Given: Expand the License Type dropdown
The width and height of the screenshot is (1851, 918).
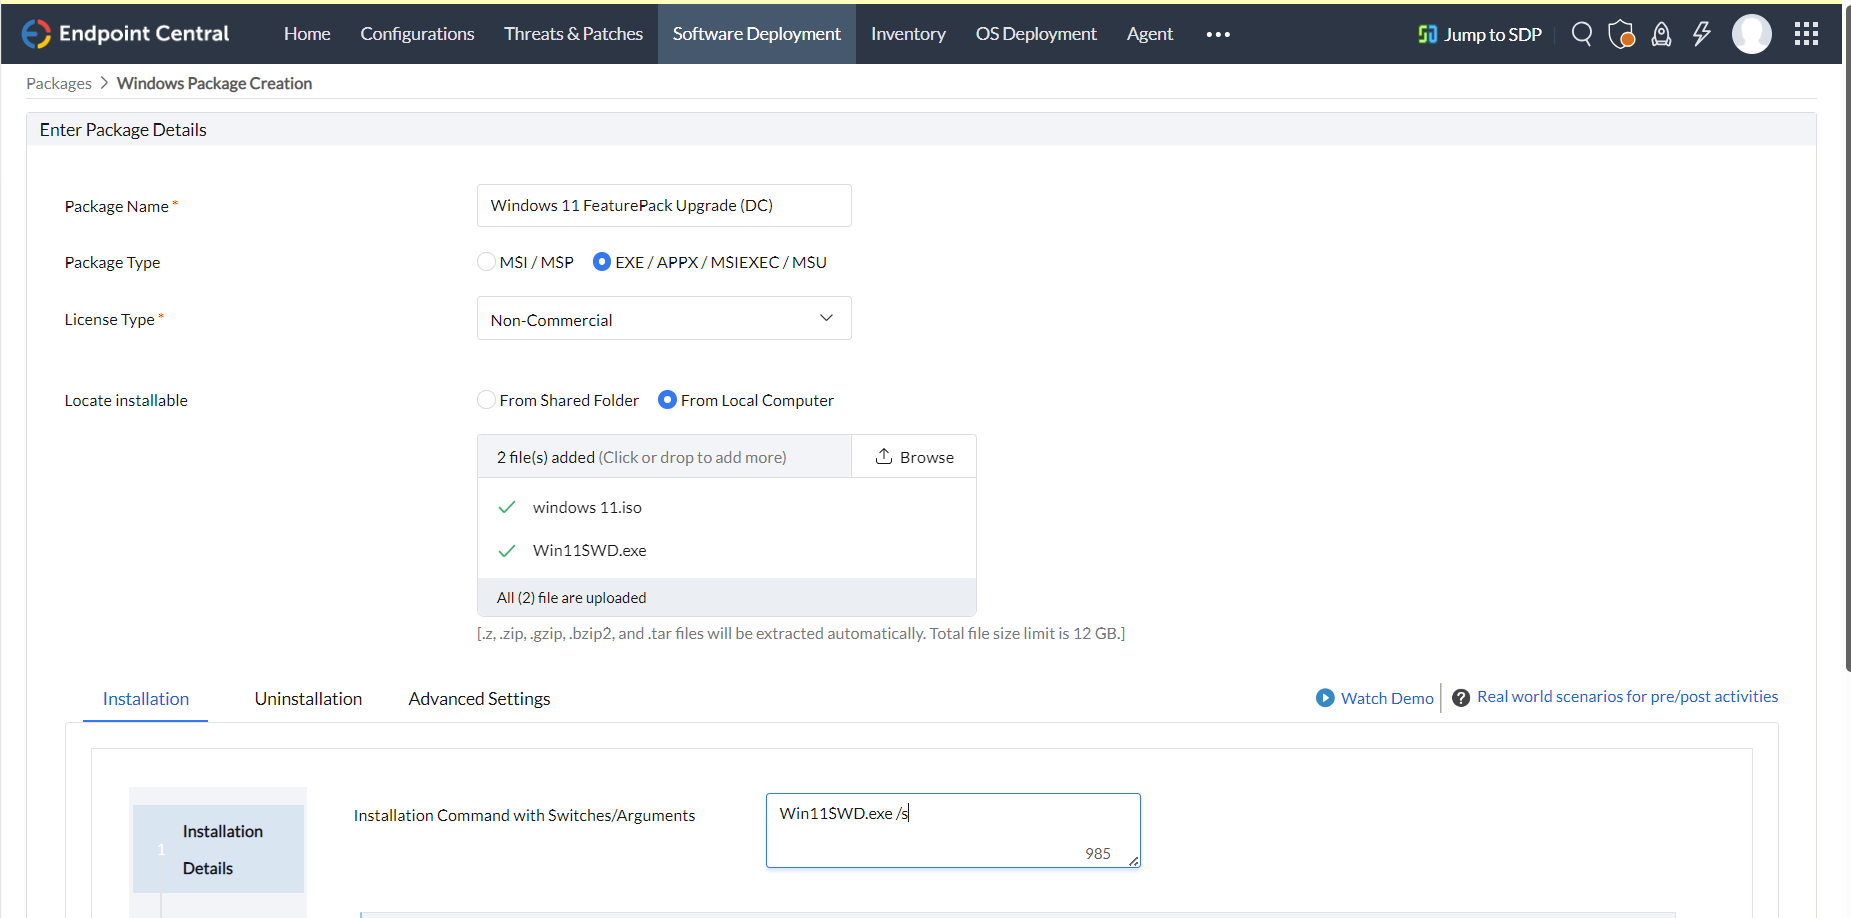Looking at the screenshot, I should click(664, 319).
